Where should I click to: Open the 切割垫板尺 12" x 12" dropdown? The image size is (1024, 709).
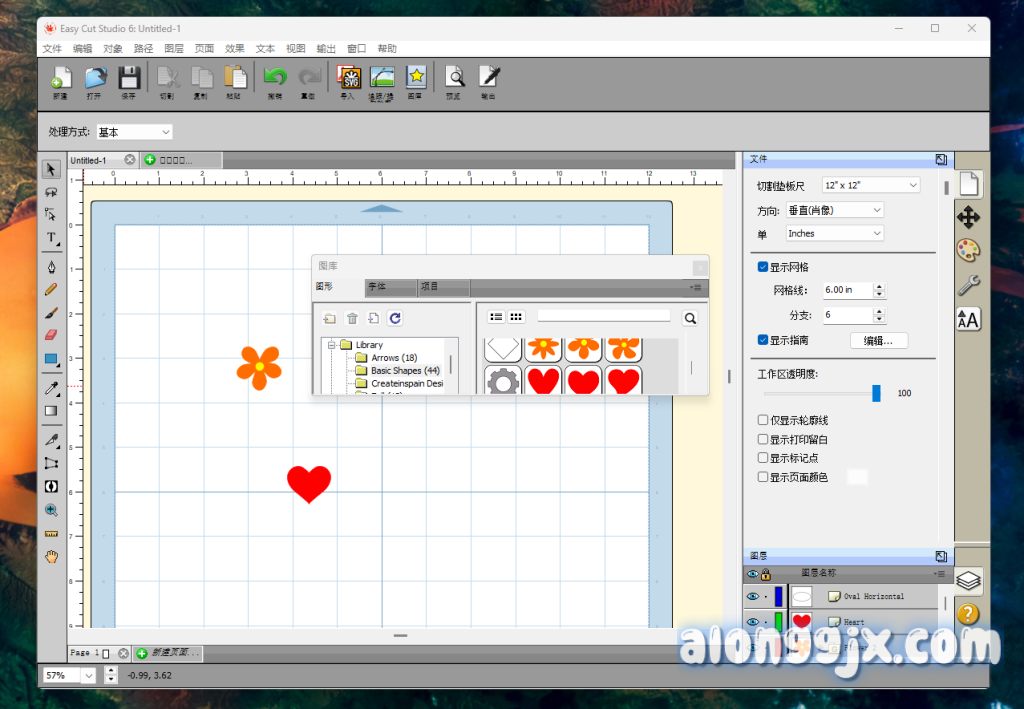[870, 185]
